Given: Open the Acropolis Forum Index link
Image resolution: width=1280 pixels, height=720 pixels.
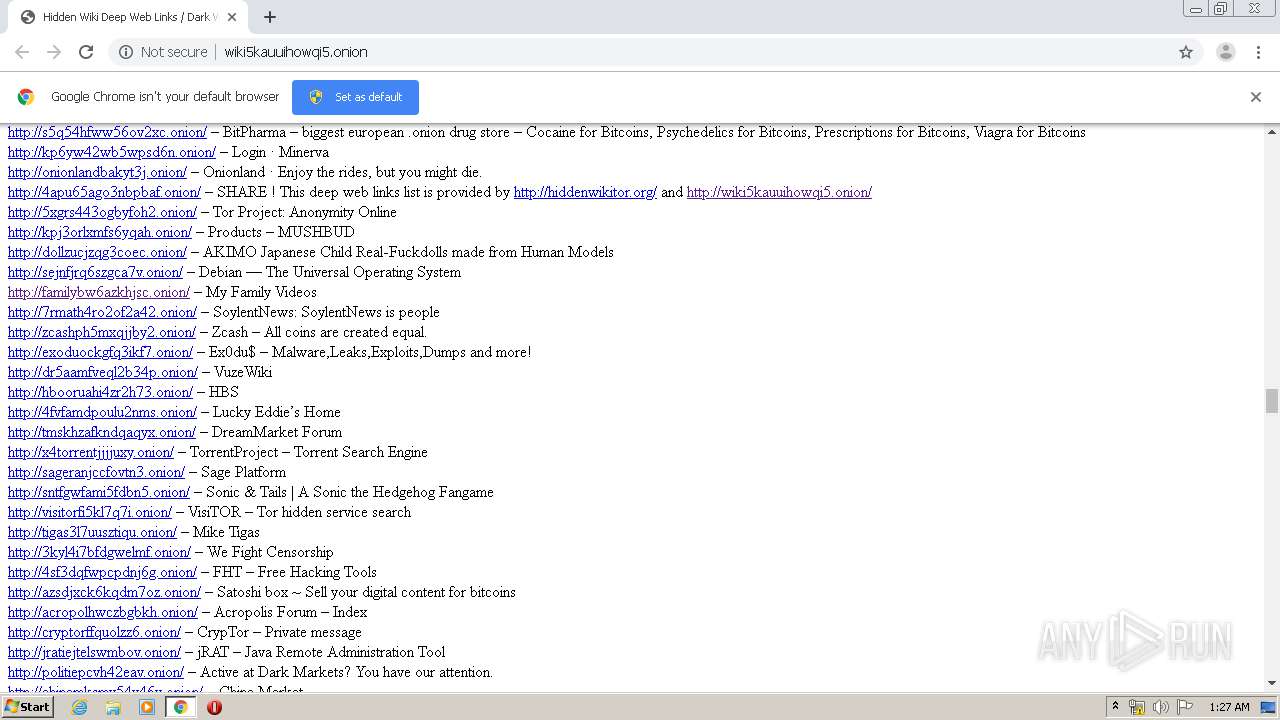Looking at the screenshot, I should point(103,612).
